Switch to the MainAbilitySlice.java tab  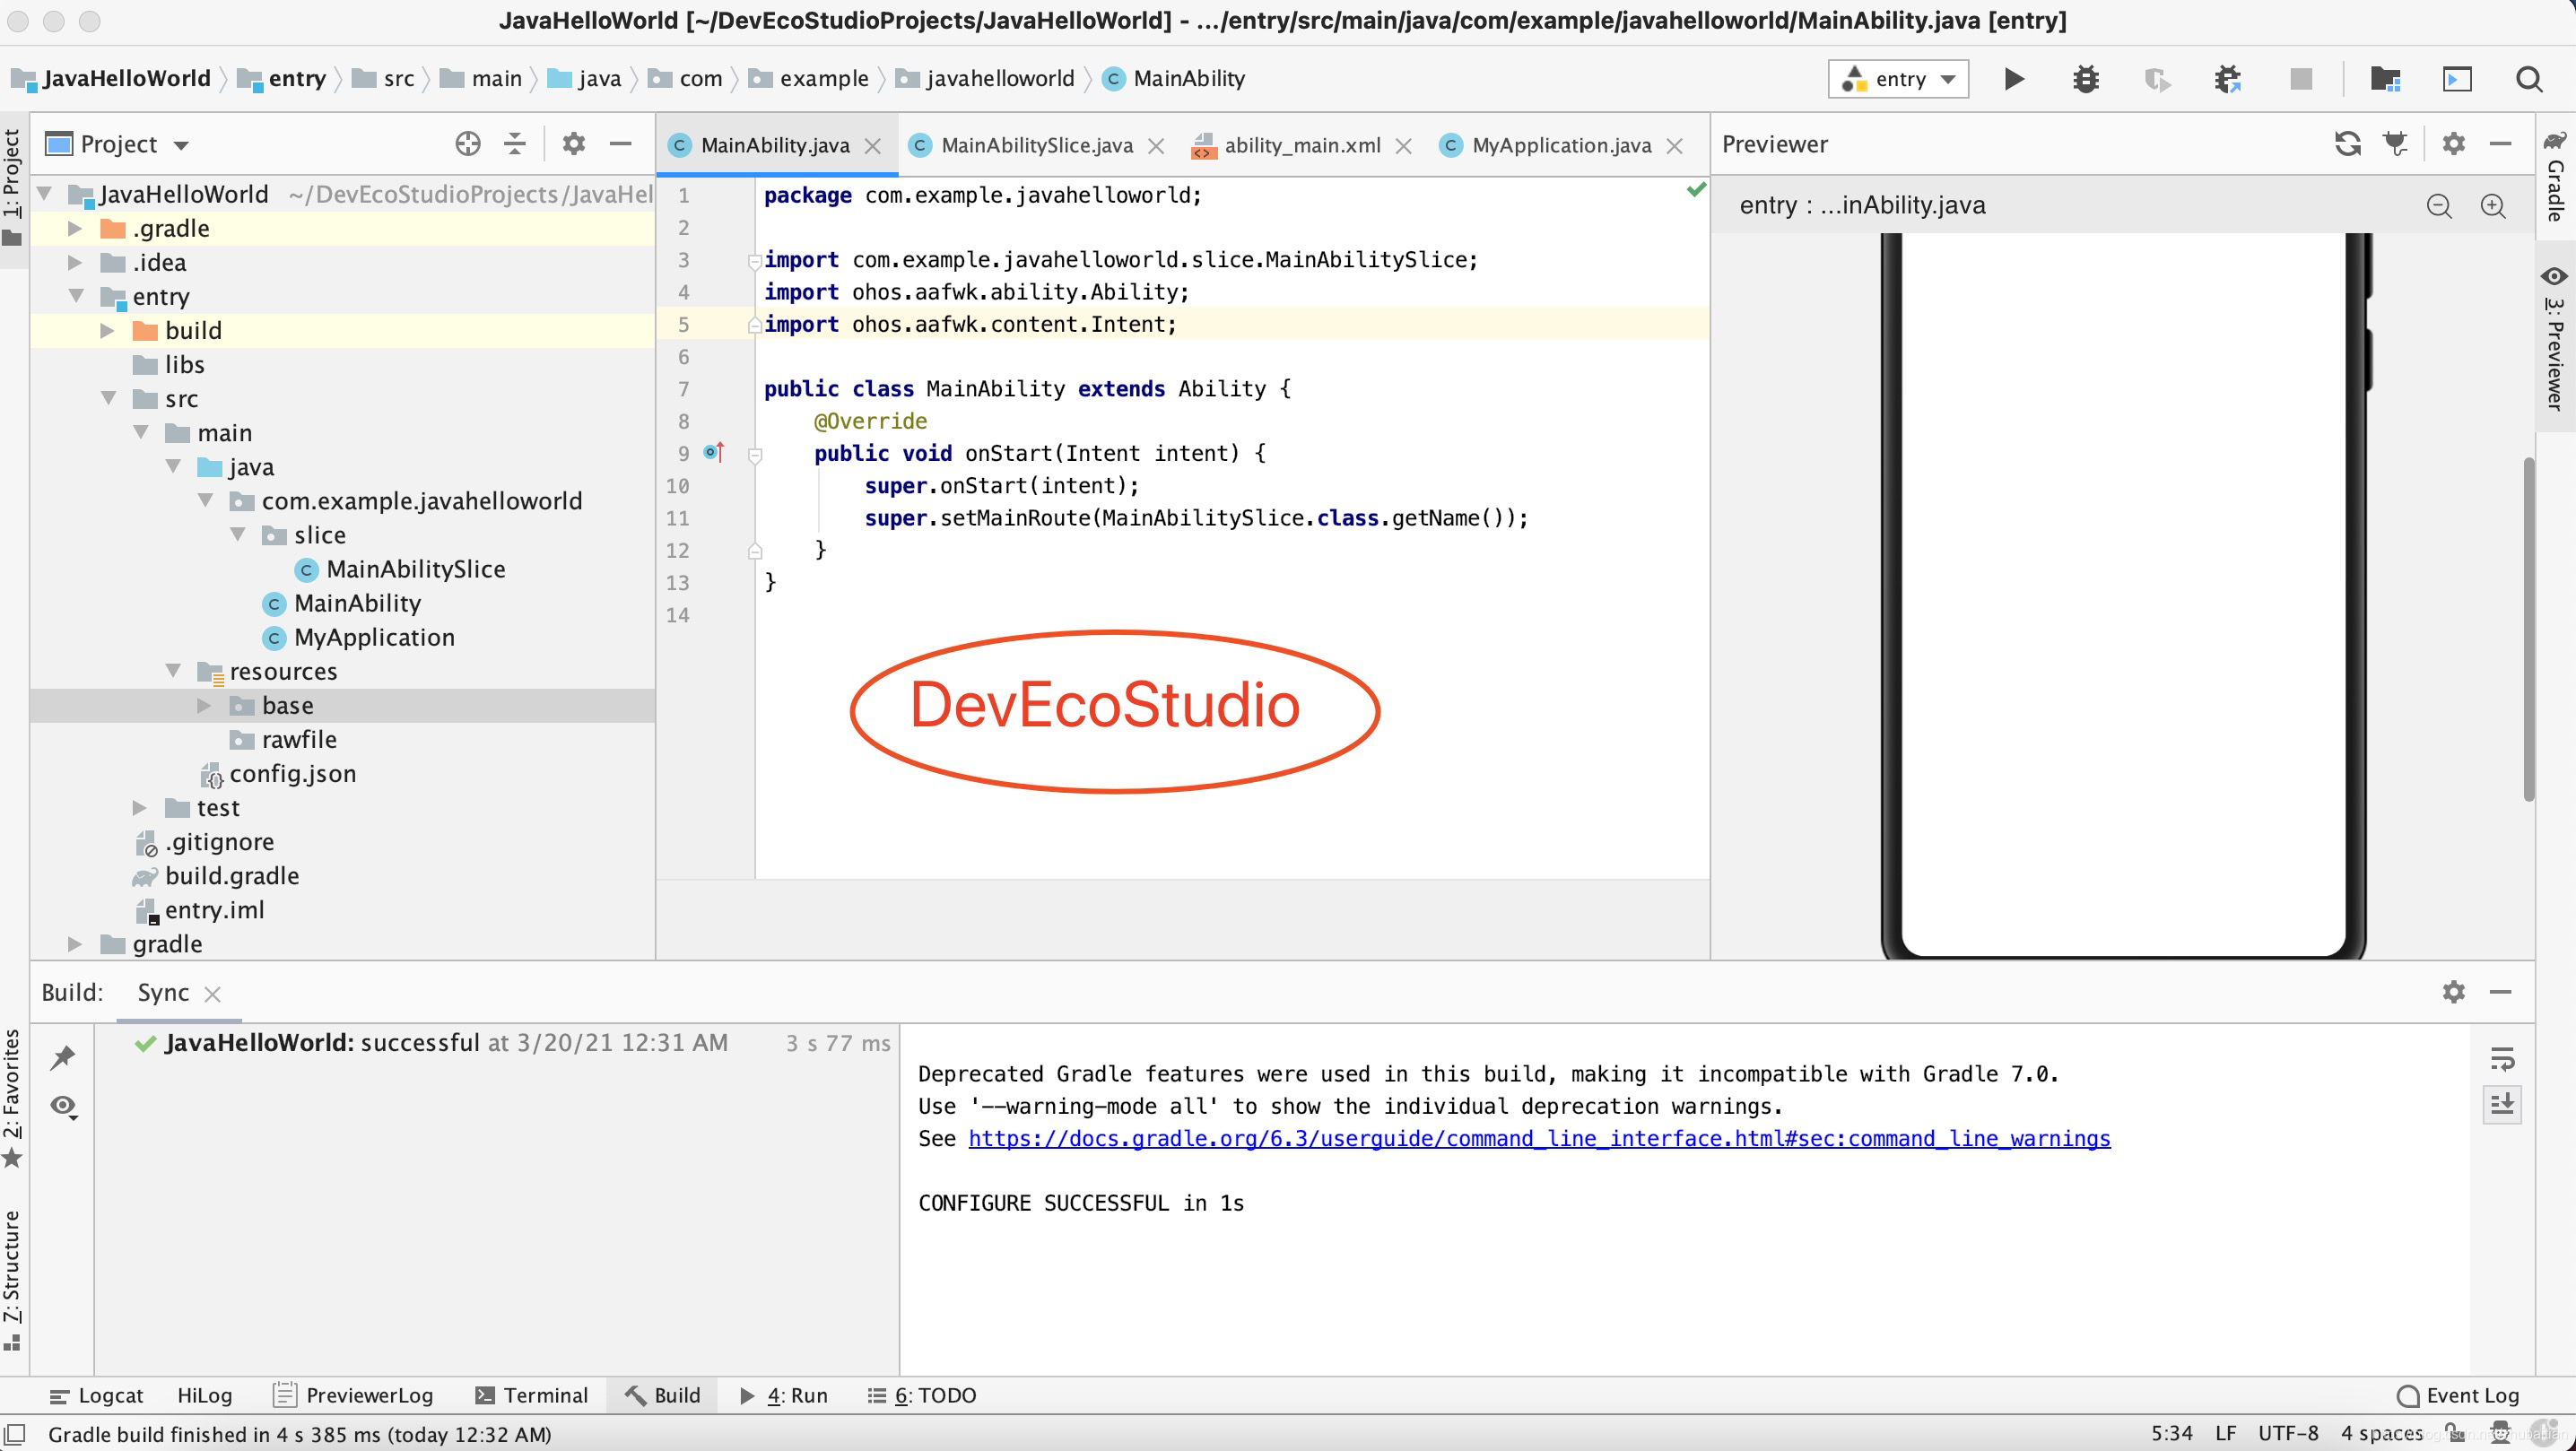click(1036, 146)
